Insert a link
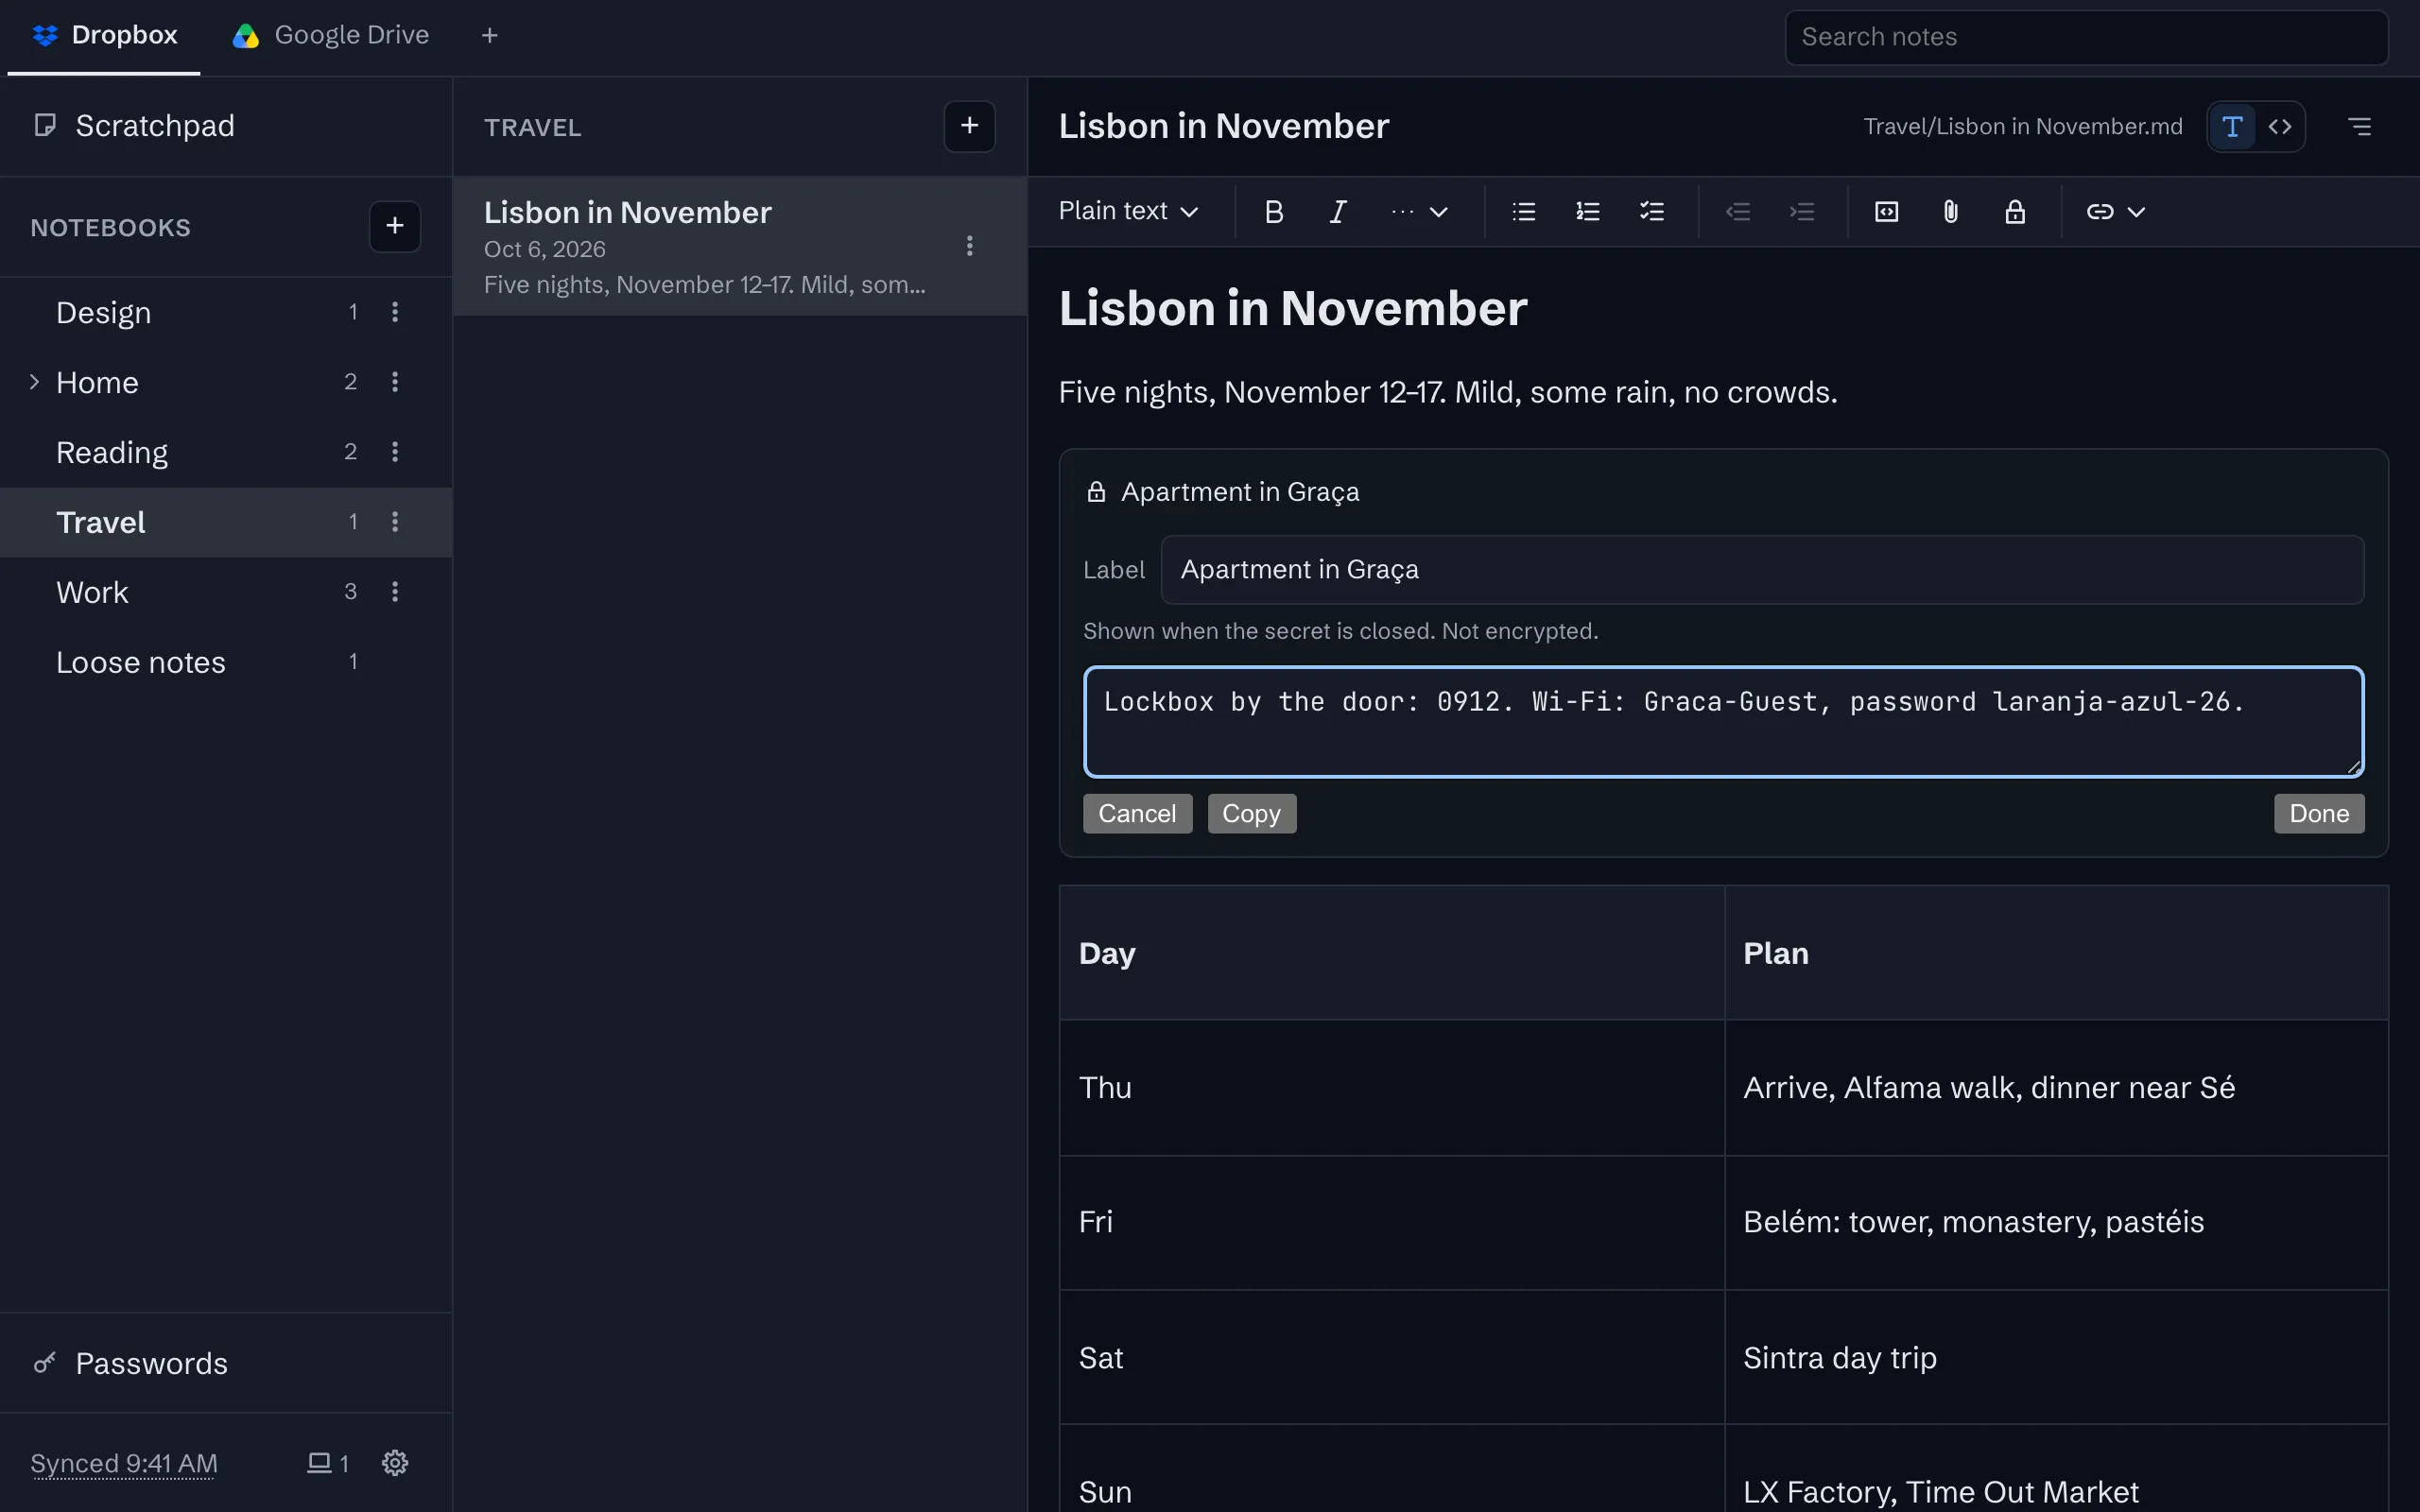This screenshot has width=2420, height=1512. click(2099, 211)
